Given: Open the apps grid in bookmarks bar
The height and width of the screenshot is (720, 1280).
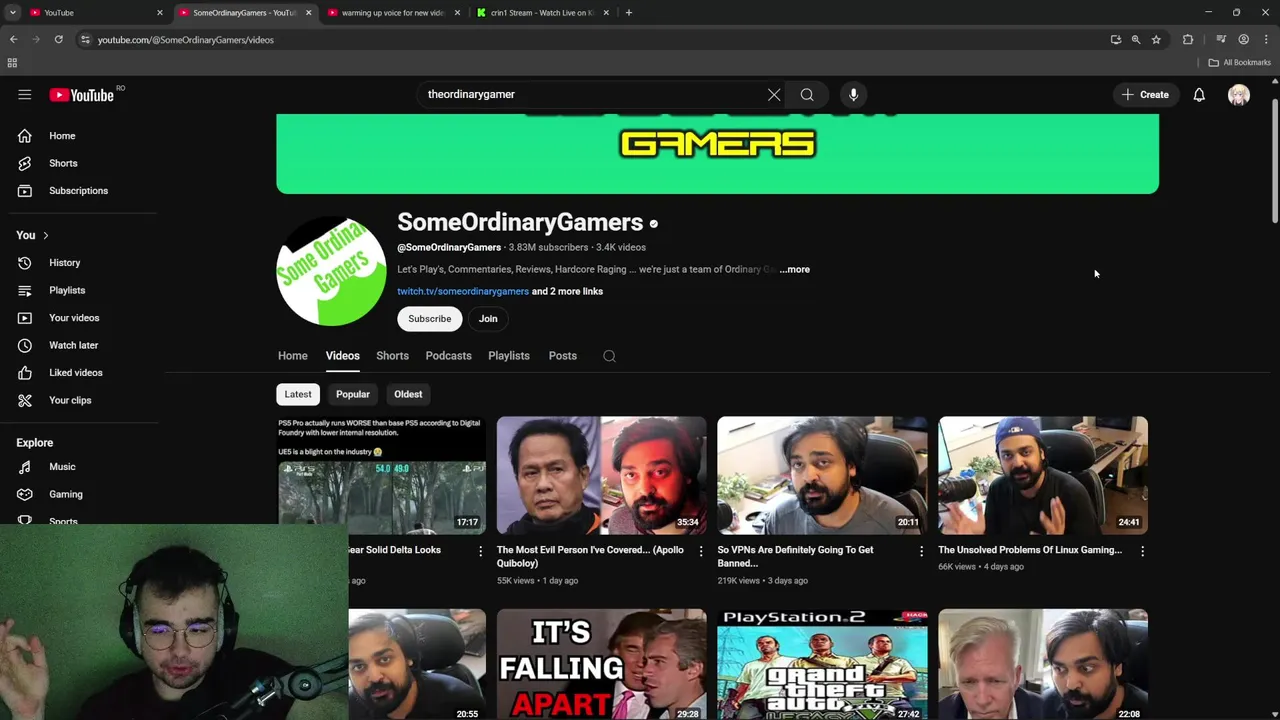Looking at the screenshot, I should point(12,63).
